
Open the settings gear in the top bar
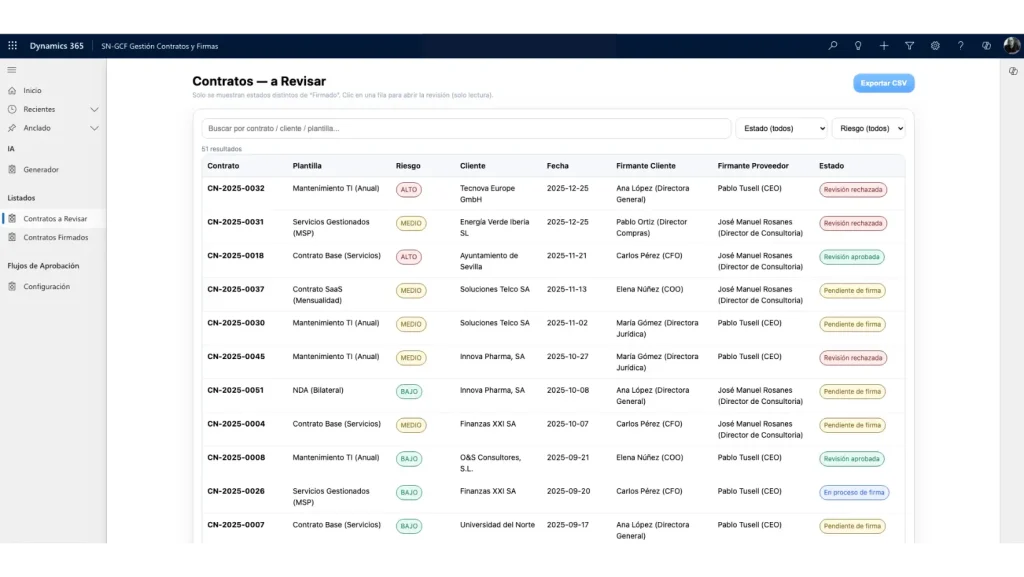click(935, 46)
